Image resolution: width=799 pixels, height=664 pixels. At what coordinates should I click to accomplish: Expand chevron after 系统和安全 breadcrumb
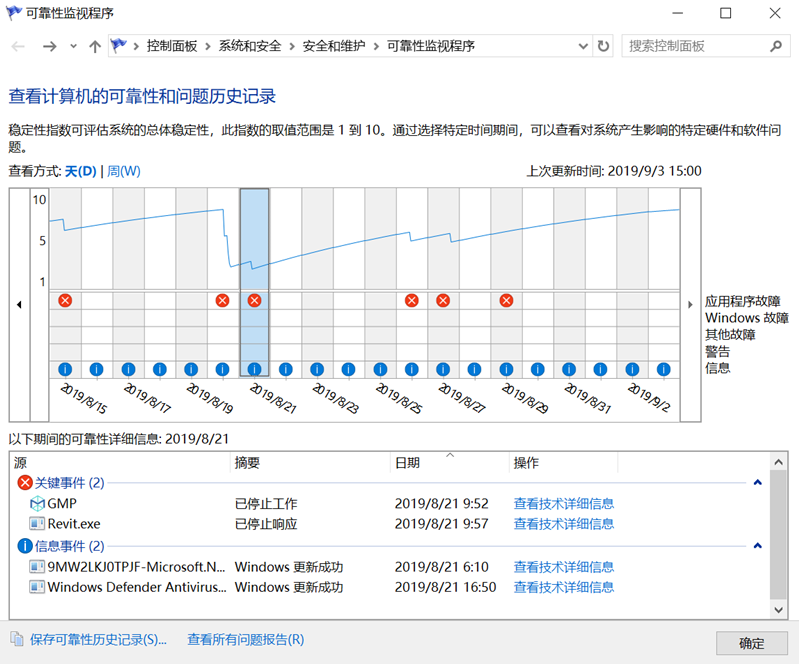pyautogui.click(x=292, y=47)
